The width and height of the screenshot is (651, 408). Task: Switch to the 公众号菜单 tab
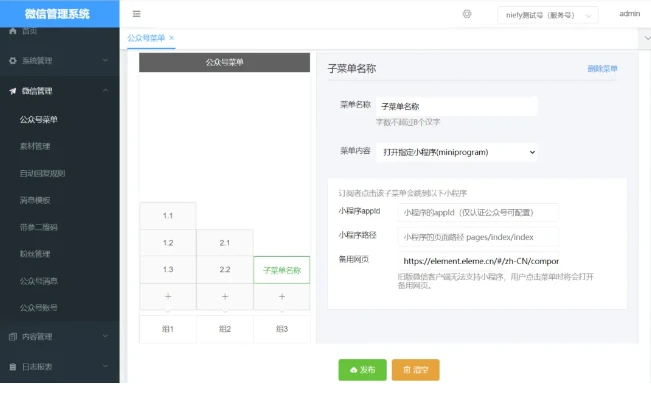pyautogui.click(x=146, y=38)
